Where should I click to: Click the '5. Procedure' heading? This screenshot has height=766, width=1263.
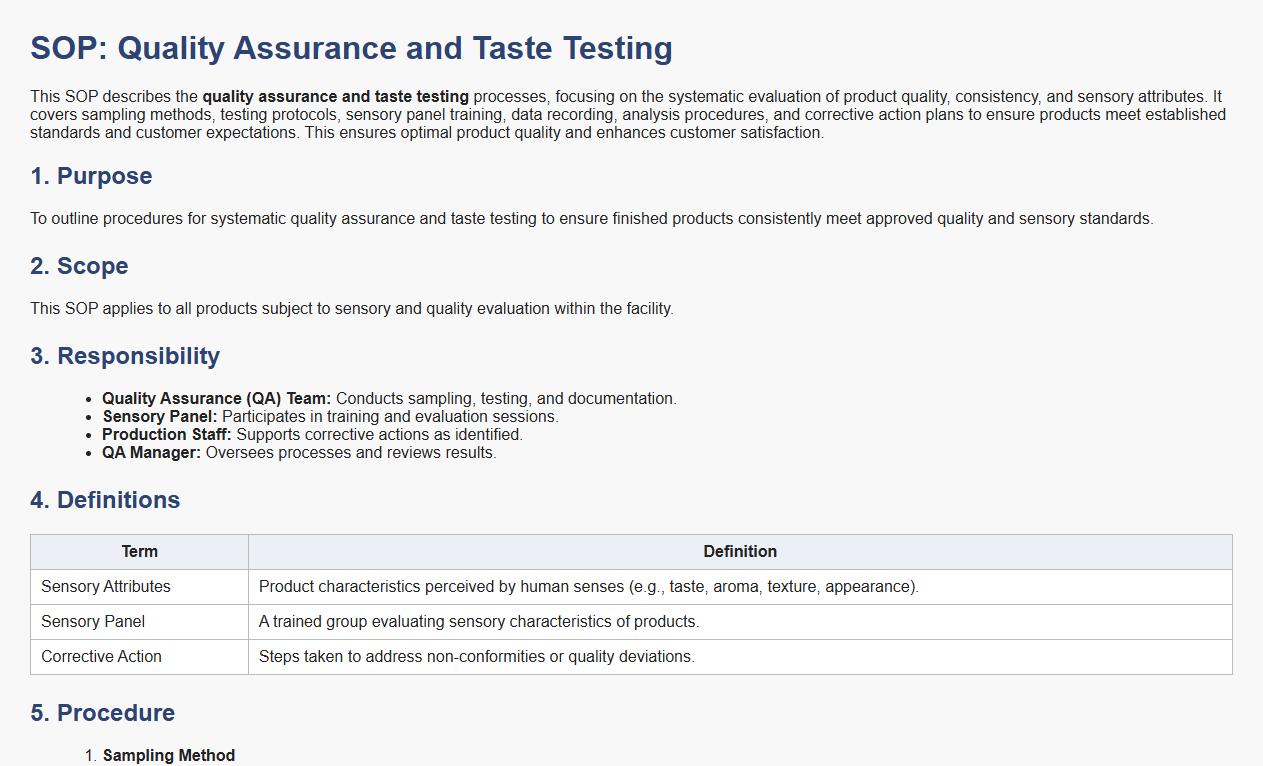(102, 713)
